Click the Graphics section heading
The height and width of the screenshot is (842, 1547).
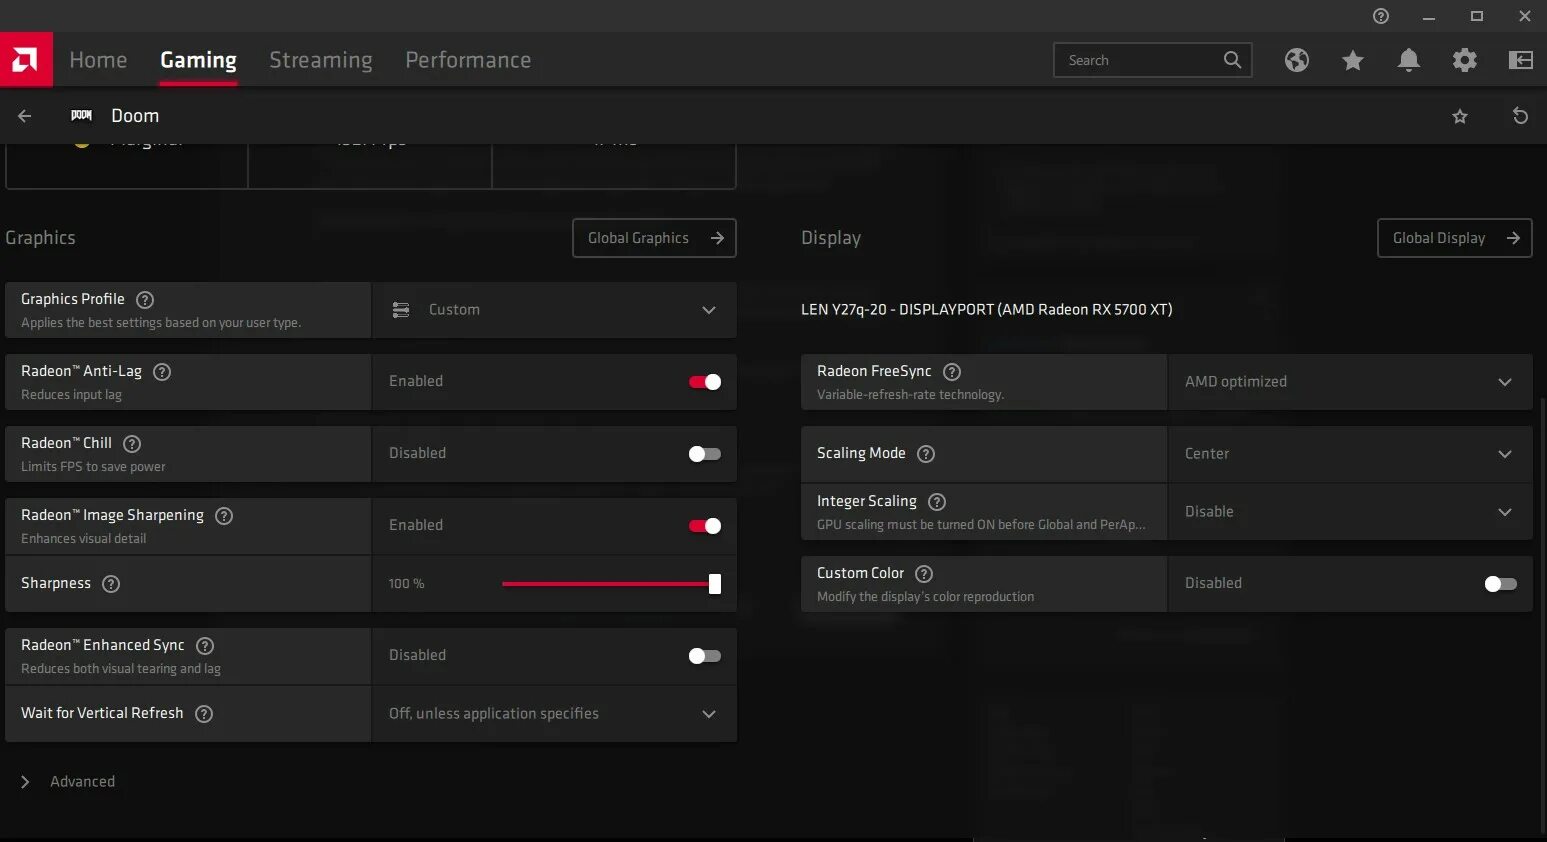[x=40, y=238]
